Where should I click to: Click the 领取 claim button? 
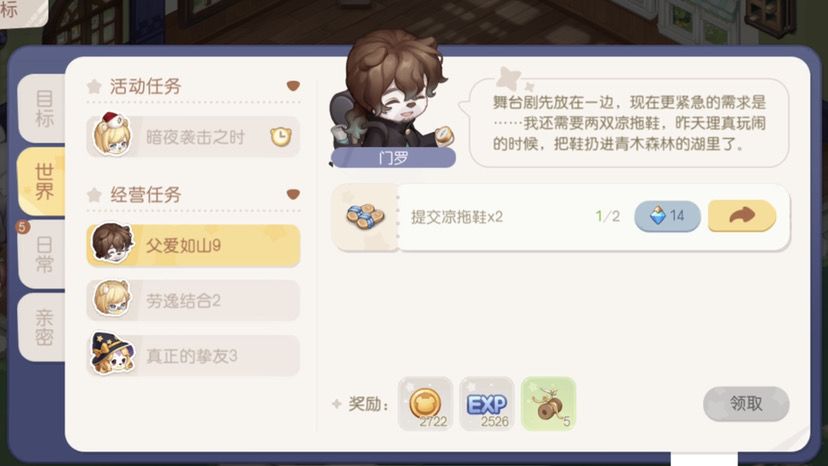tap(746, 404)
